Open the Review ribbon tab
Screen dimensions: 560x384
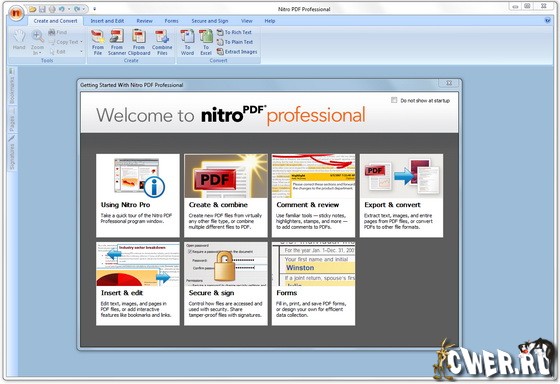pos(144,21)
